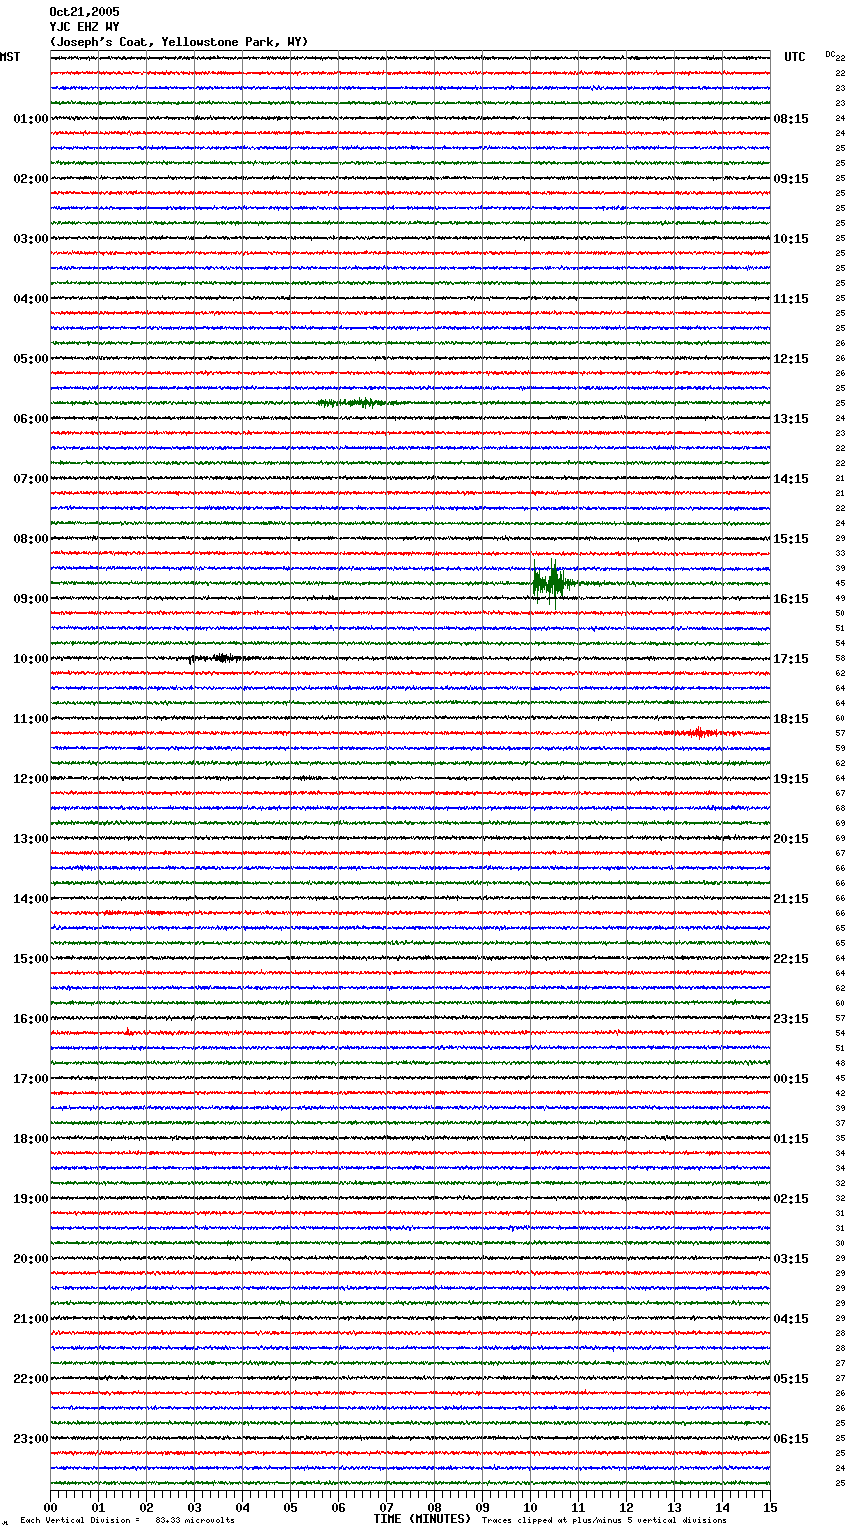
Task: Click the MST column header
Action: (x=10, y=57)
